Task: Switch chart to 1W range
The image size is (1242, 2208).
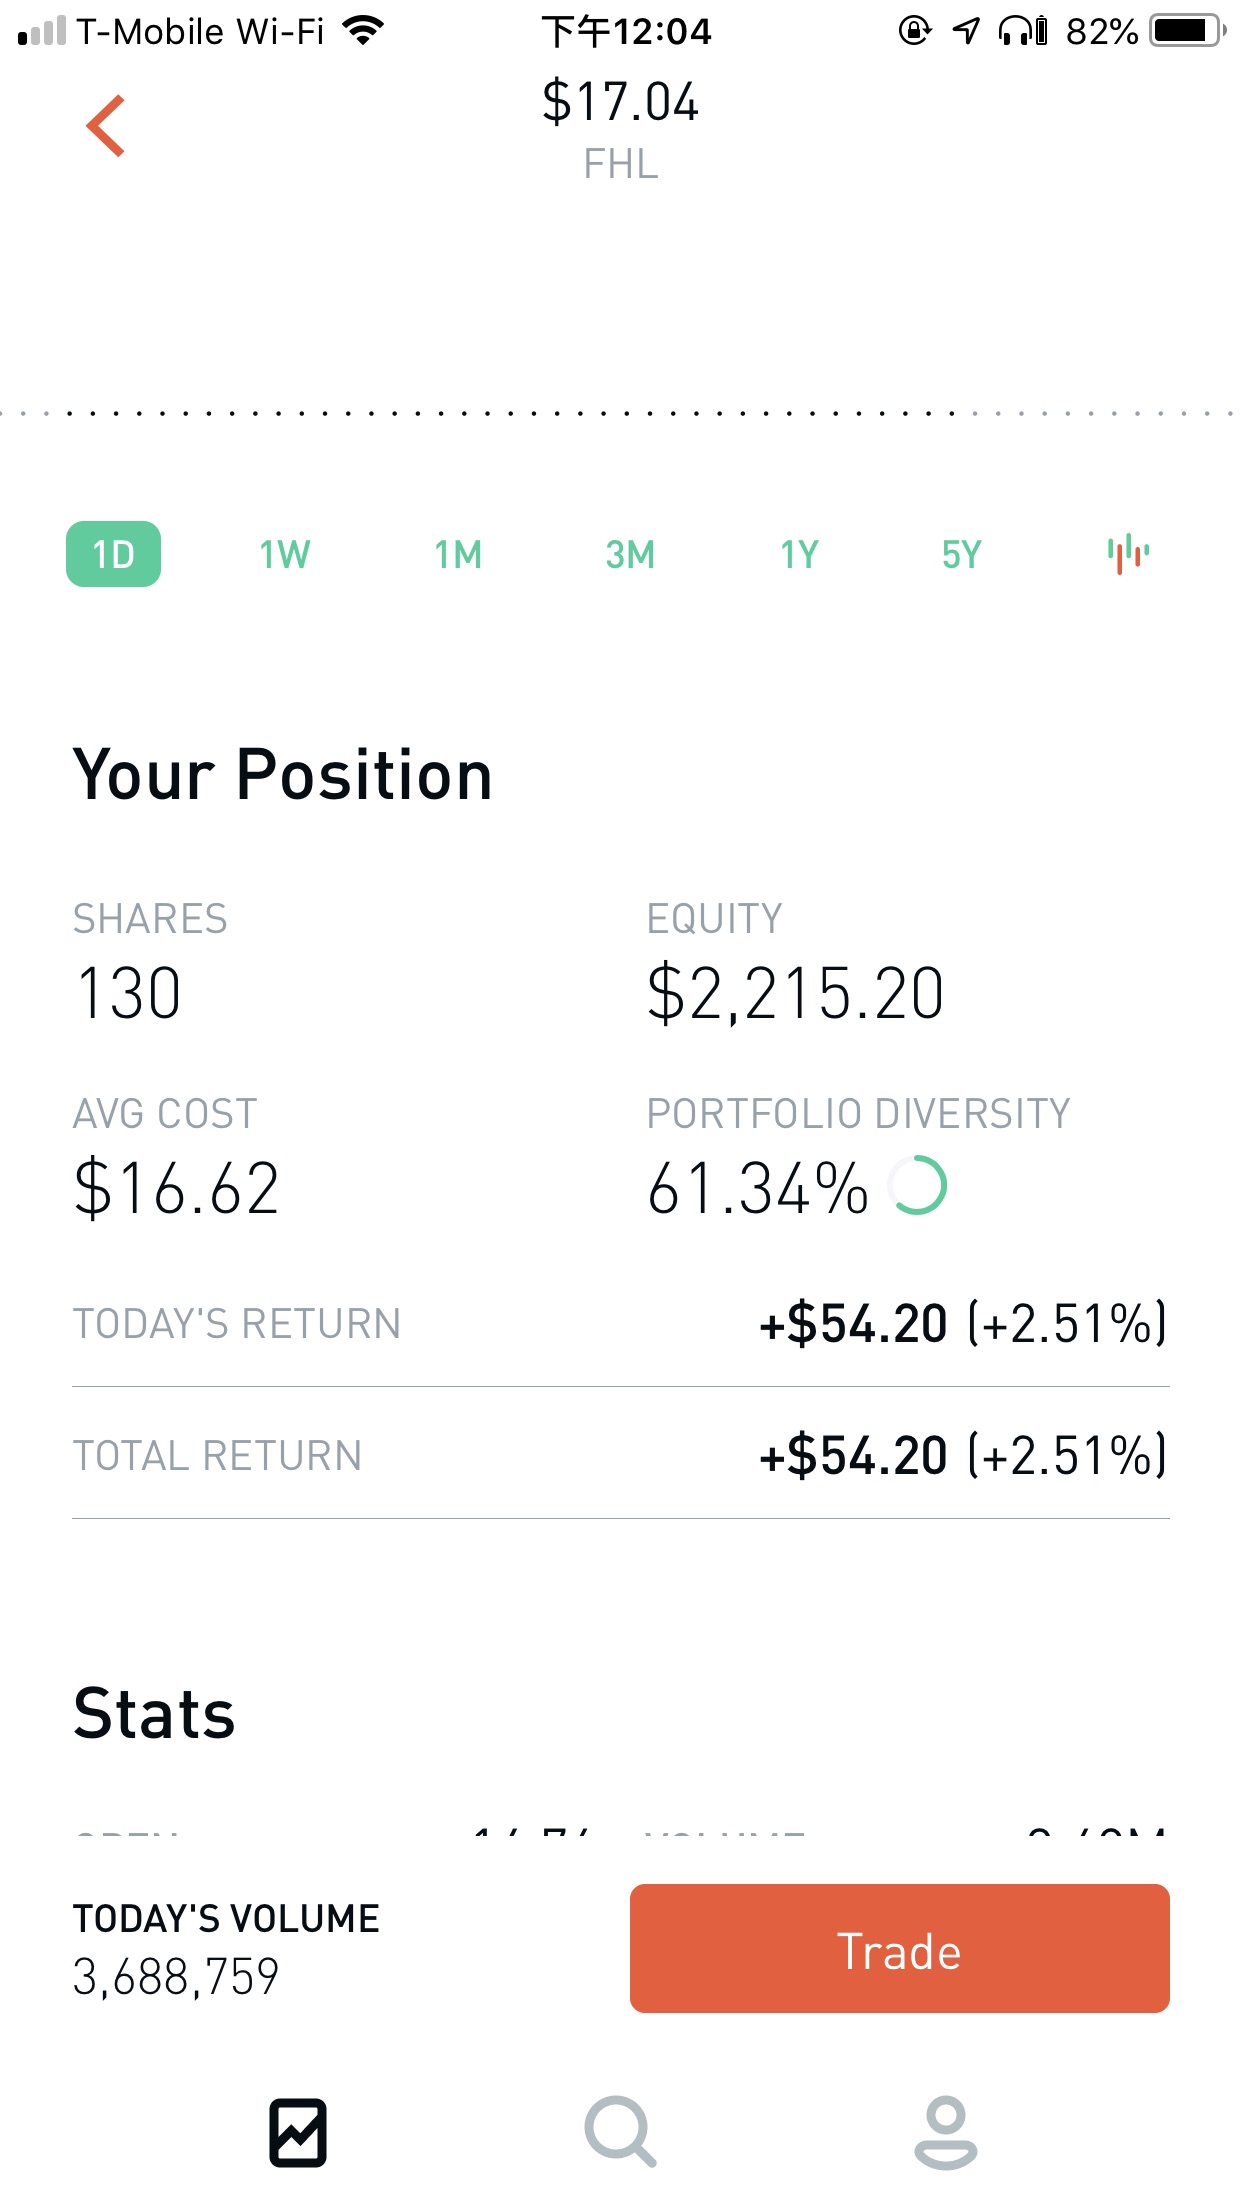Action: 285,554
